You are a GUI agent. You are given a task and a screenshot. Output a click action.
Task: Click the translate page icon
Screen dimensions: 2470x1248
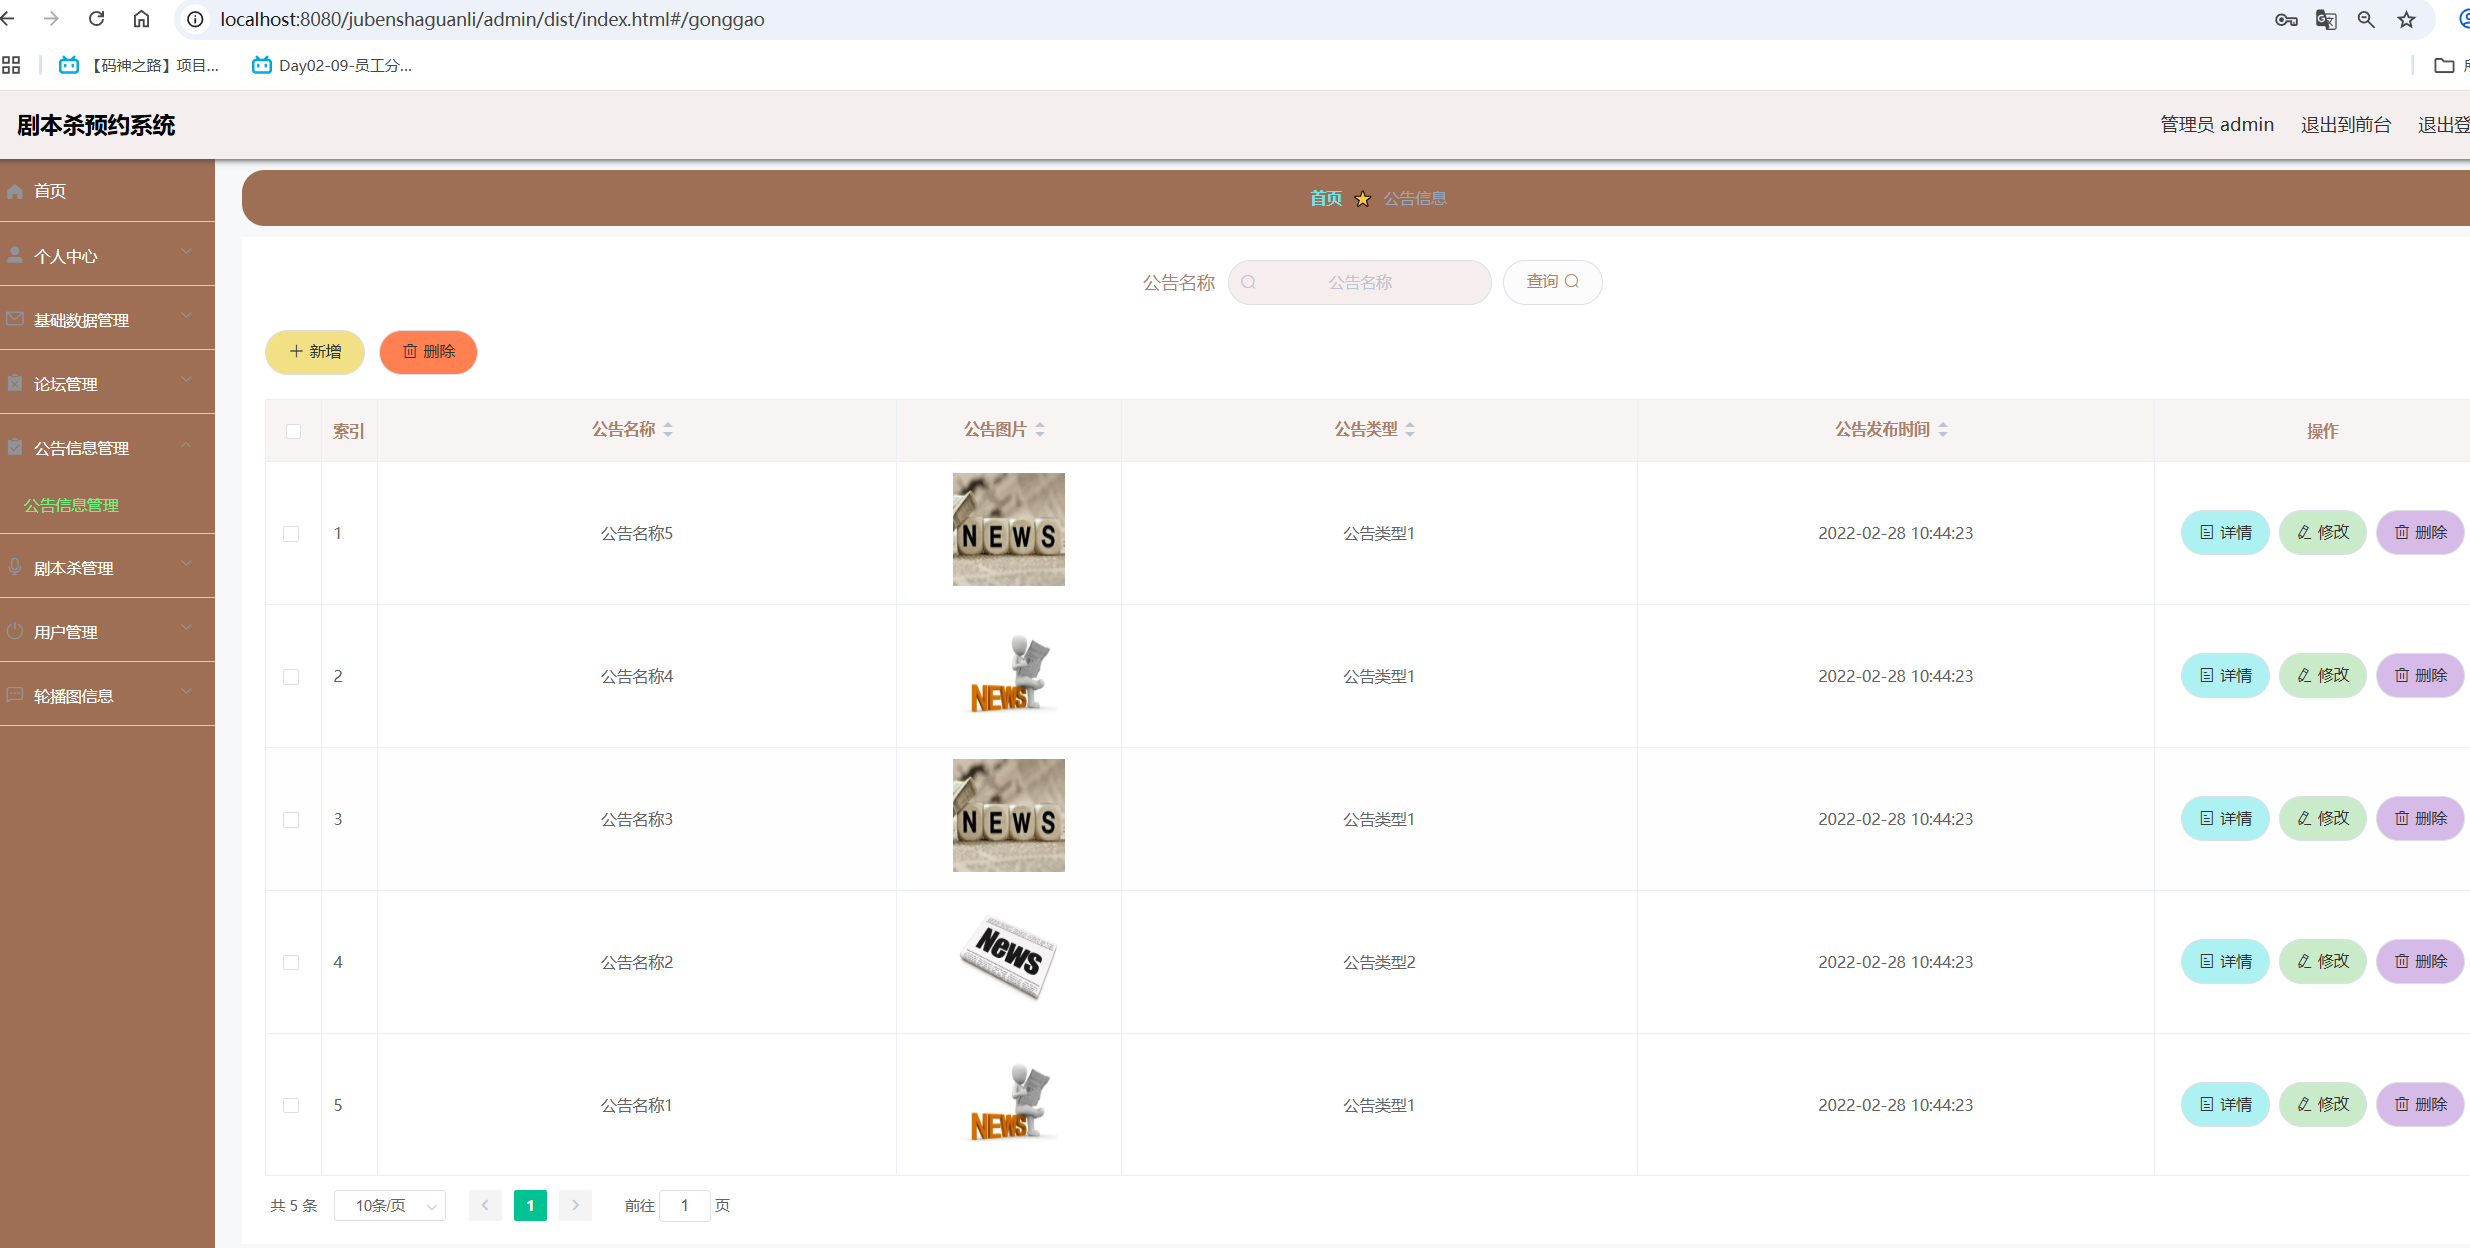(x=2326, y=20)
